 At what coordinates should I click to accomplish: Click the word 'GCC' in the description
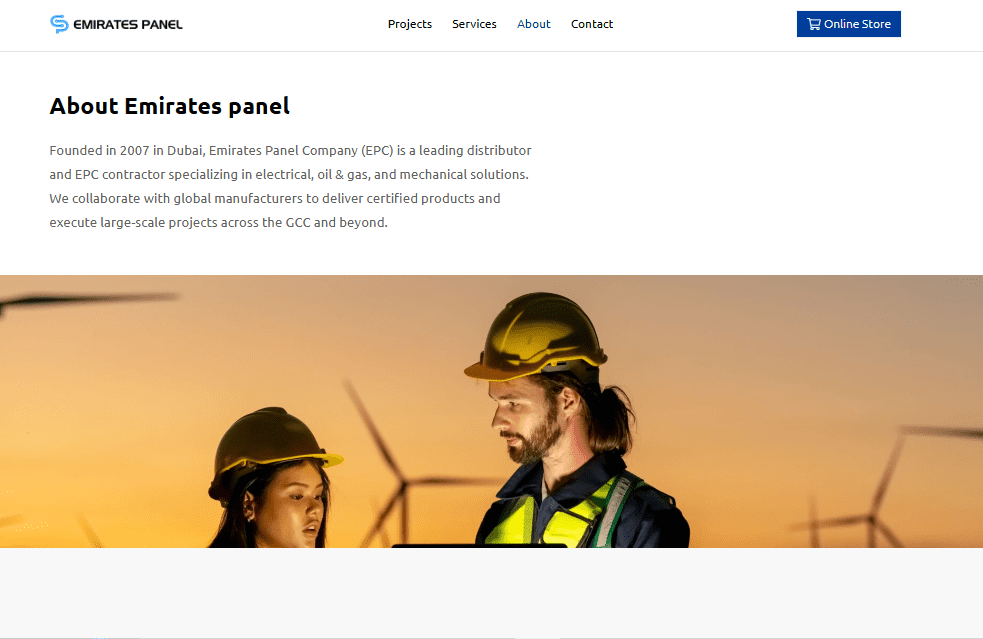tap(298, 223)
